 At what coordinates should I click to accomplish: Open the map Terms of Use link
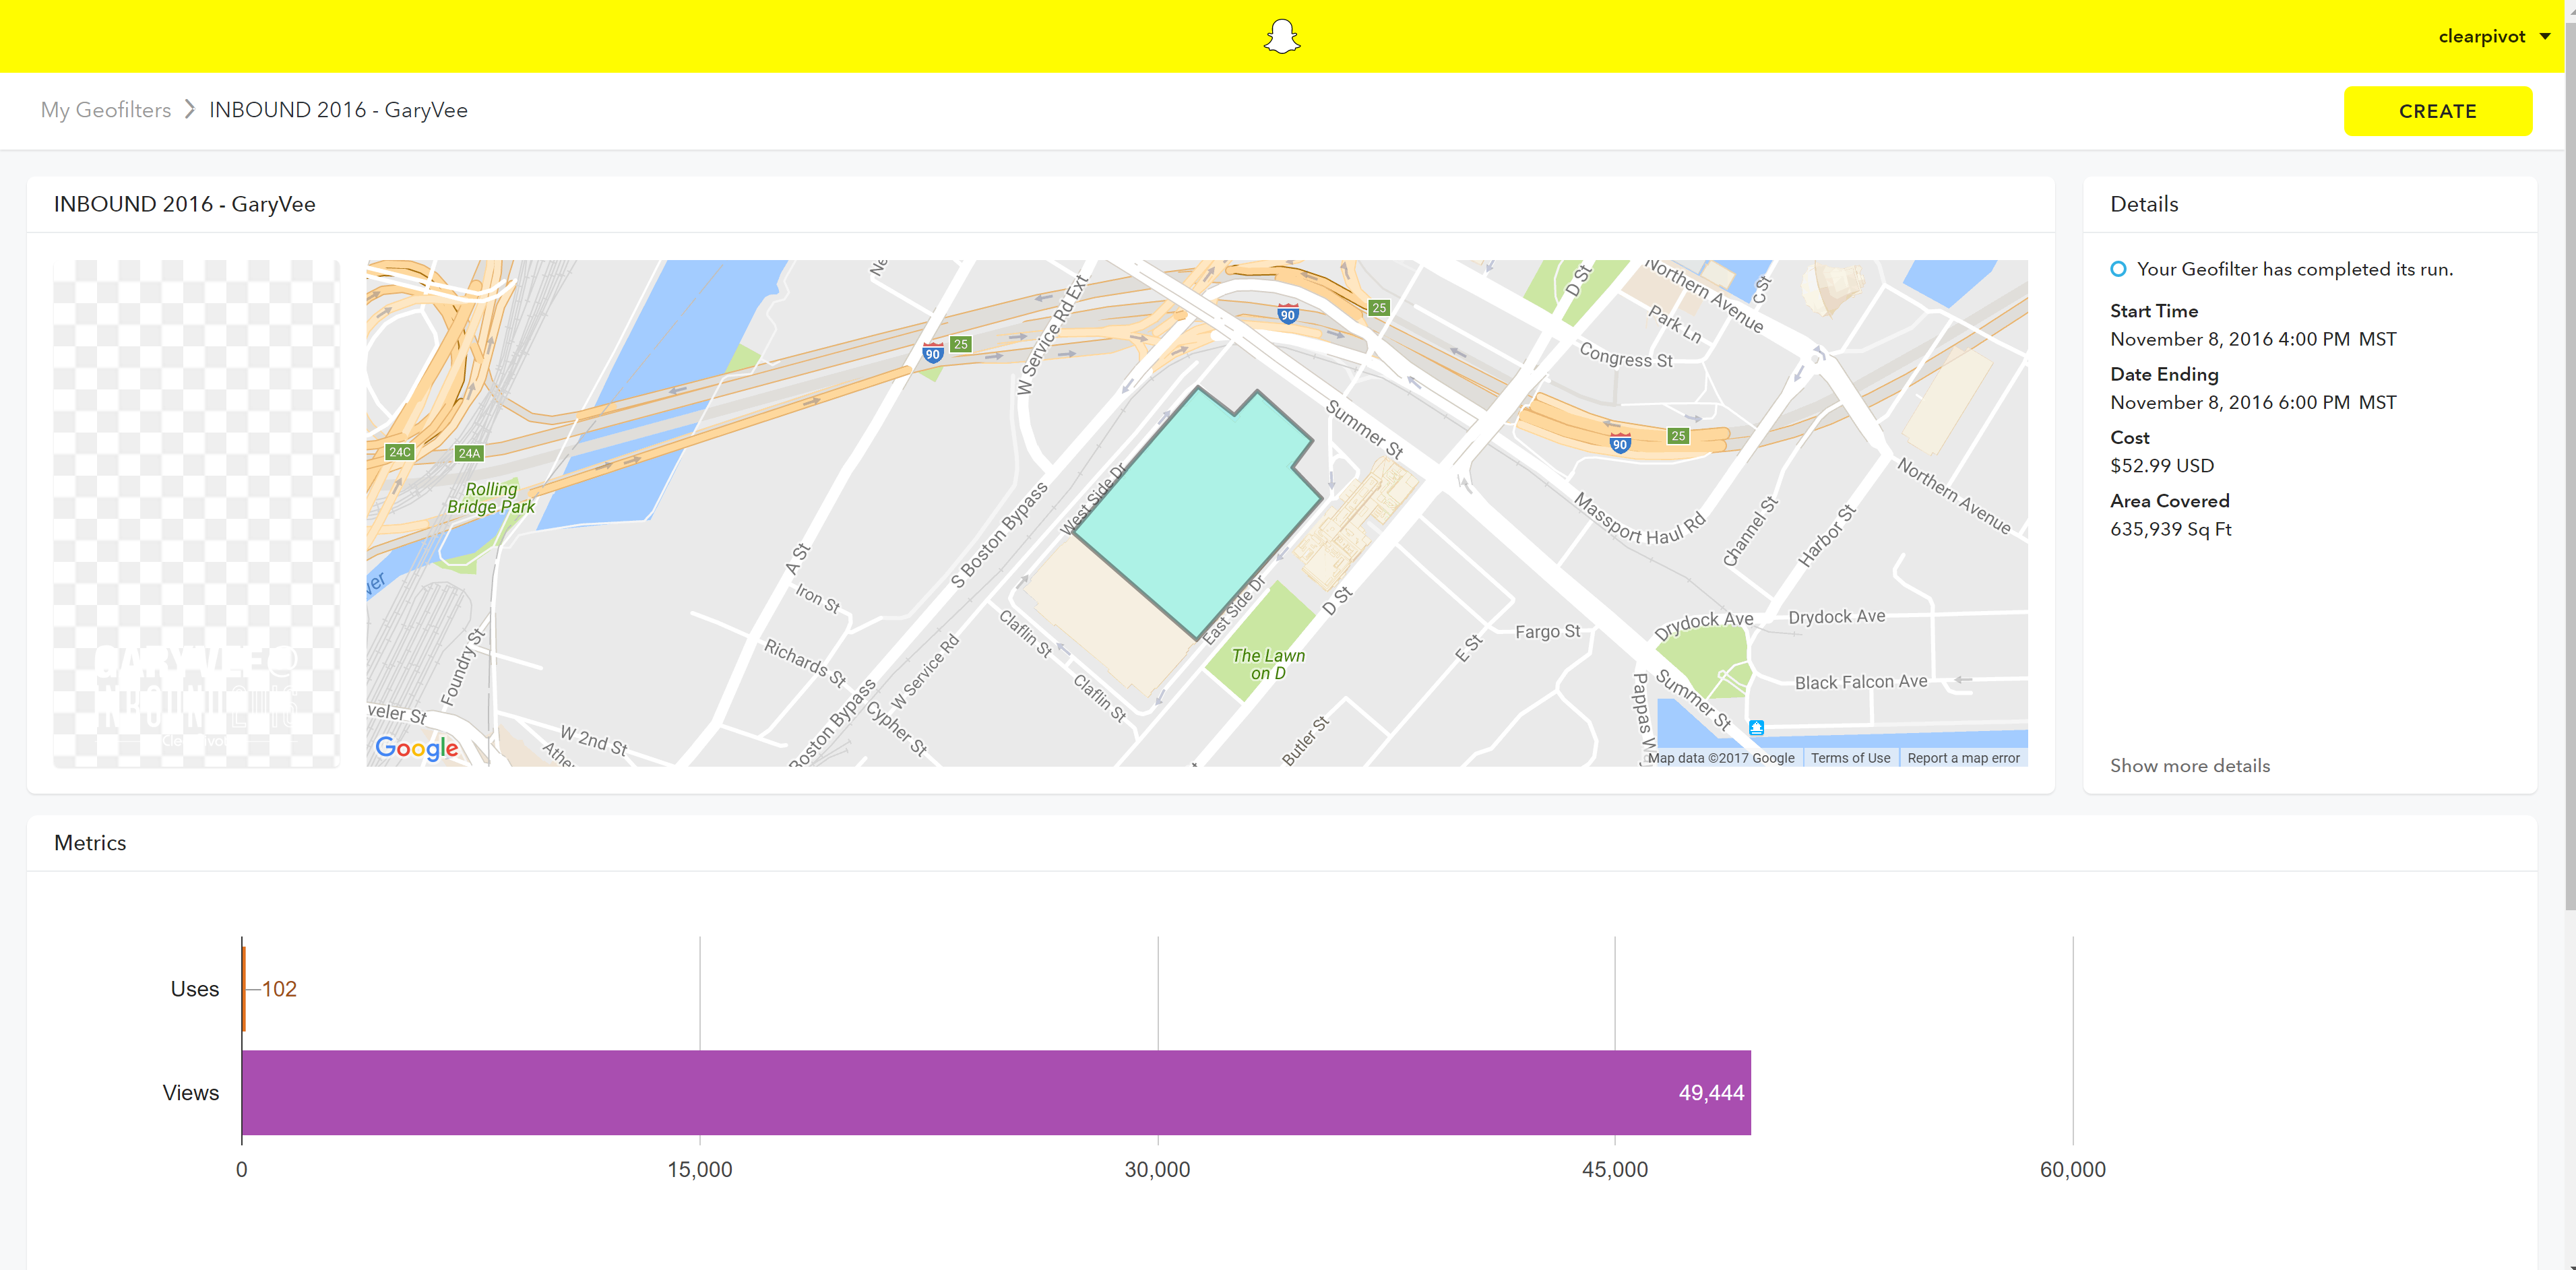[1850, 758]
